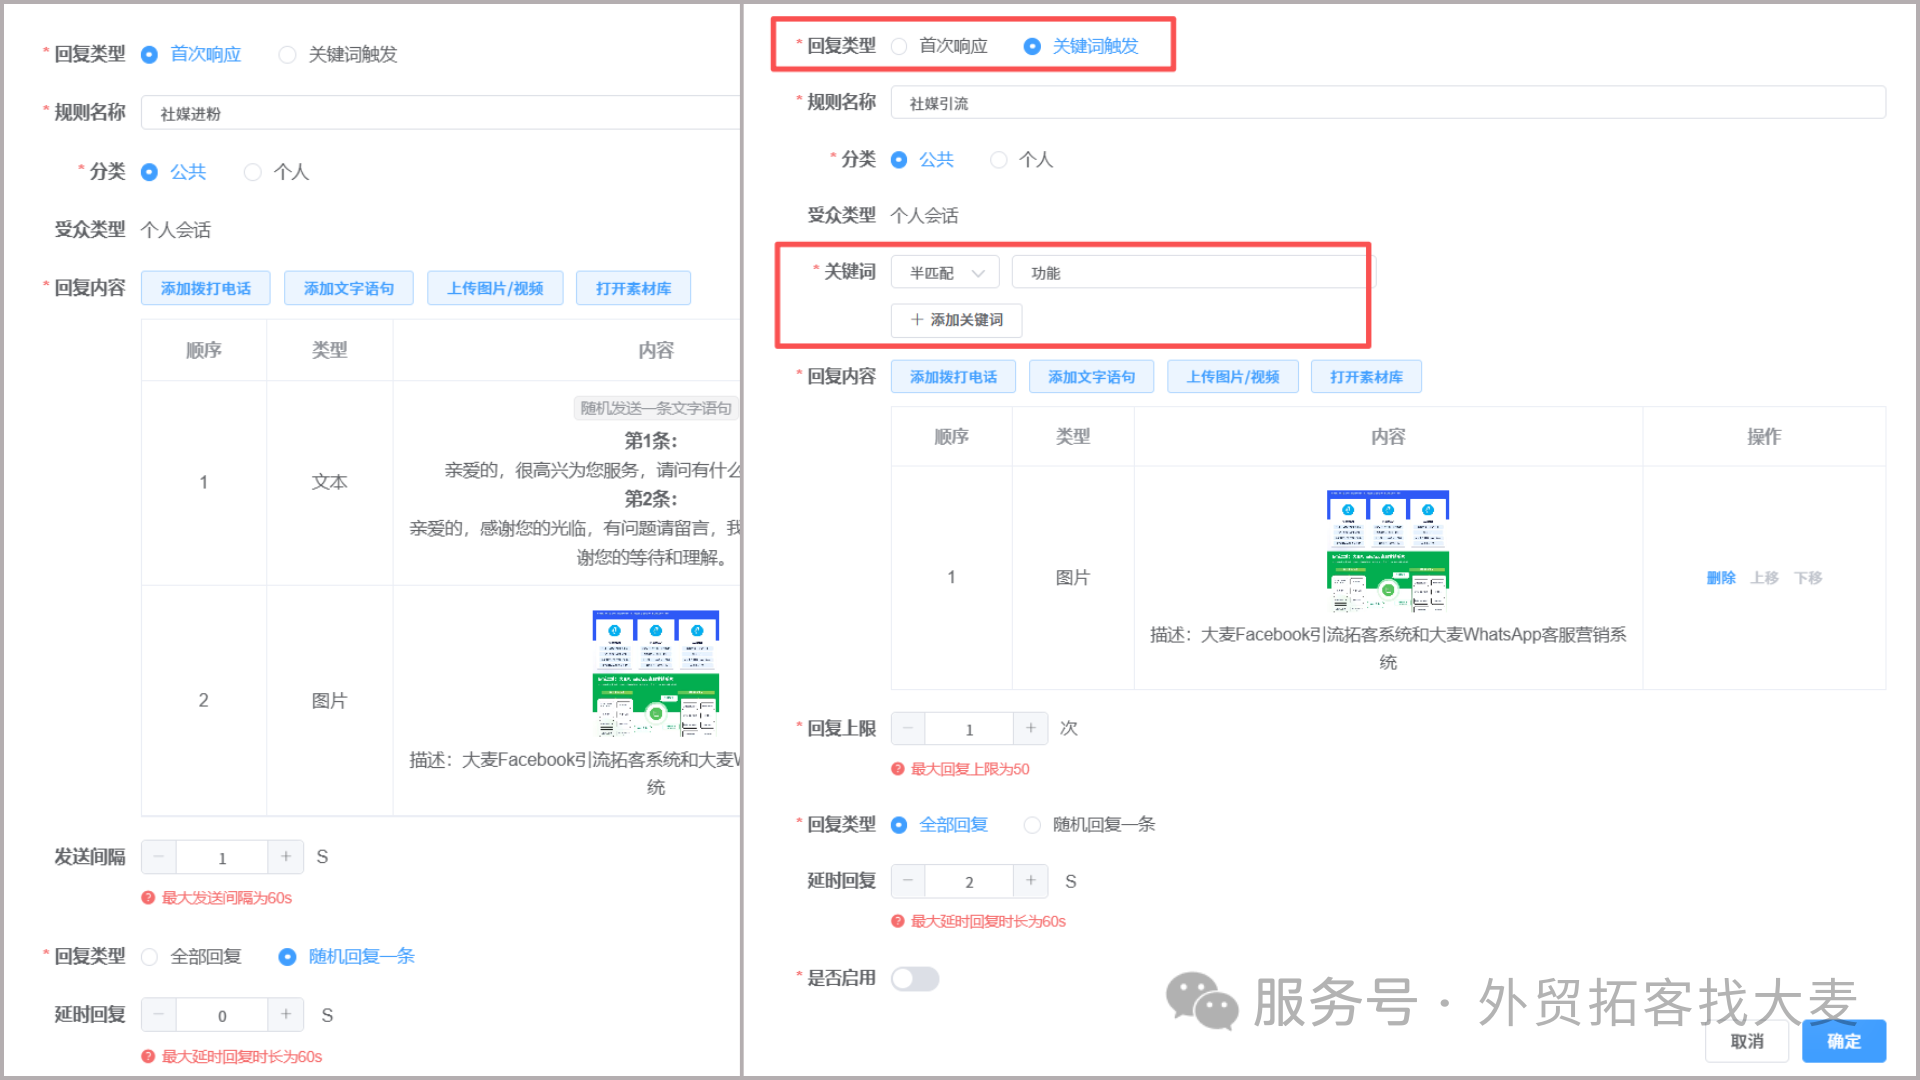Click the 添加关键词 button
This screenshot has height=1080, width=1920.
point(956,320)
